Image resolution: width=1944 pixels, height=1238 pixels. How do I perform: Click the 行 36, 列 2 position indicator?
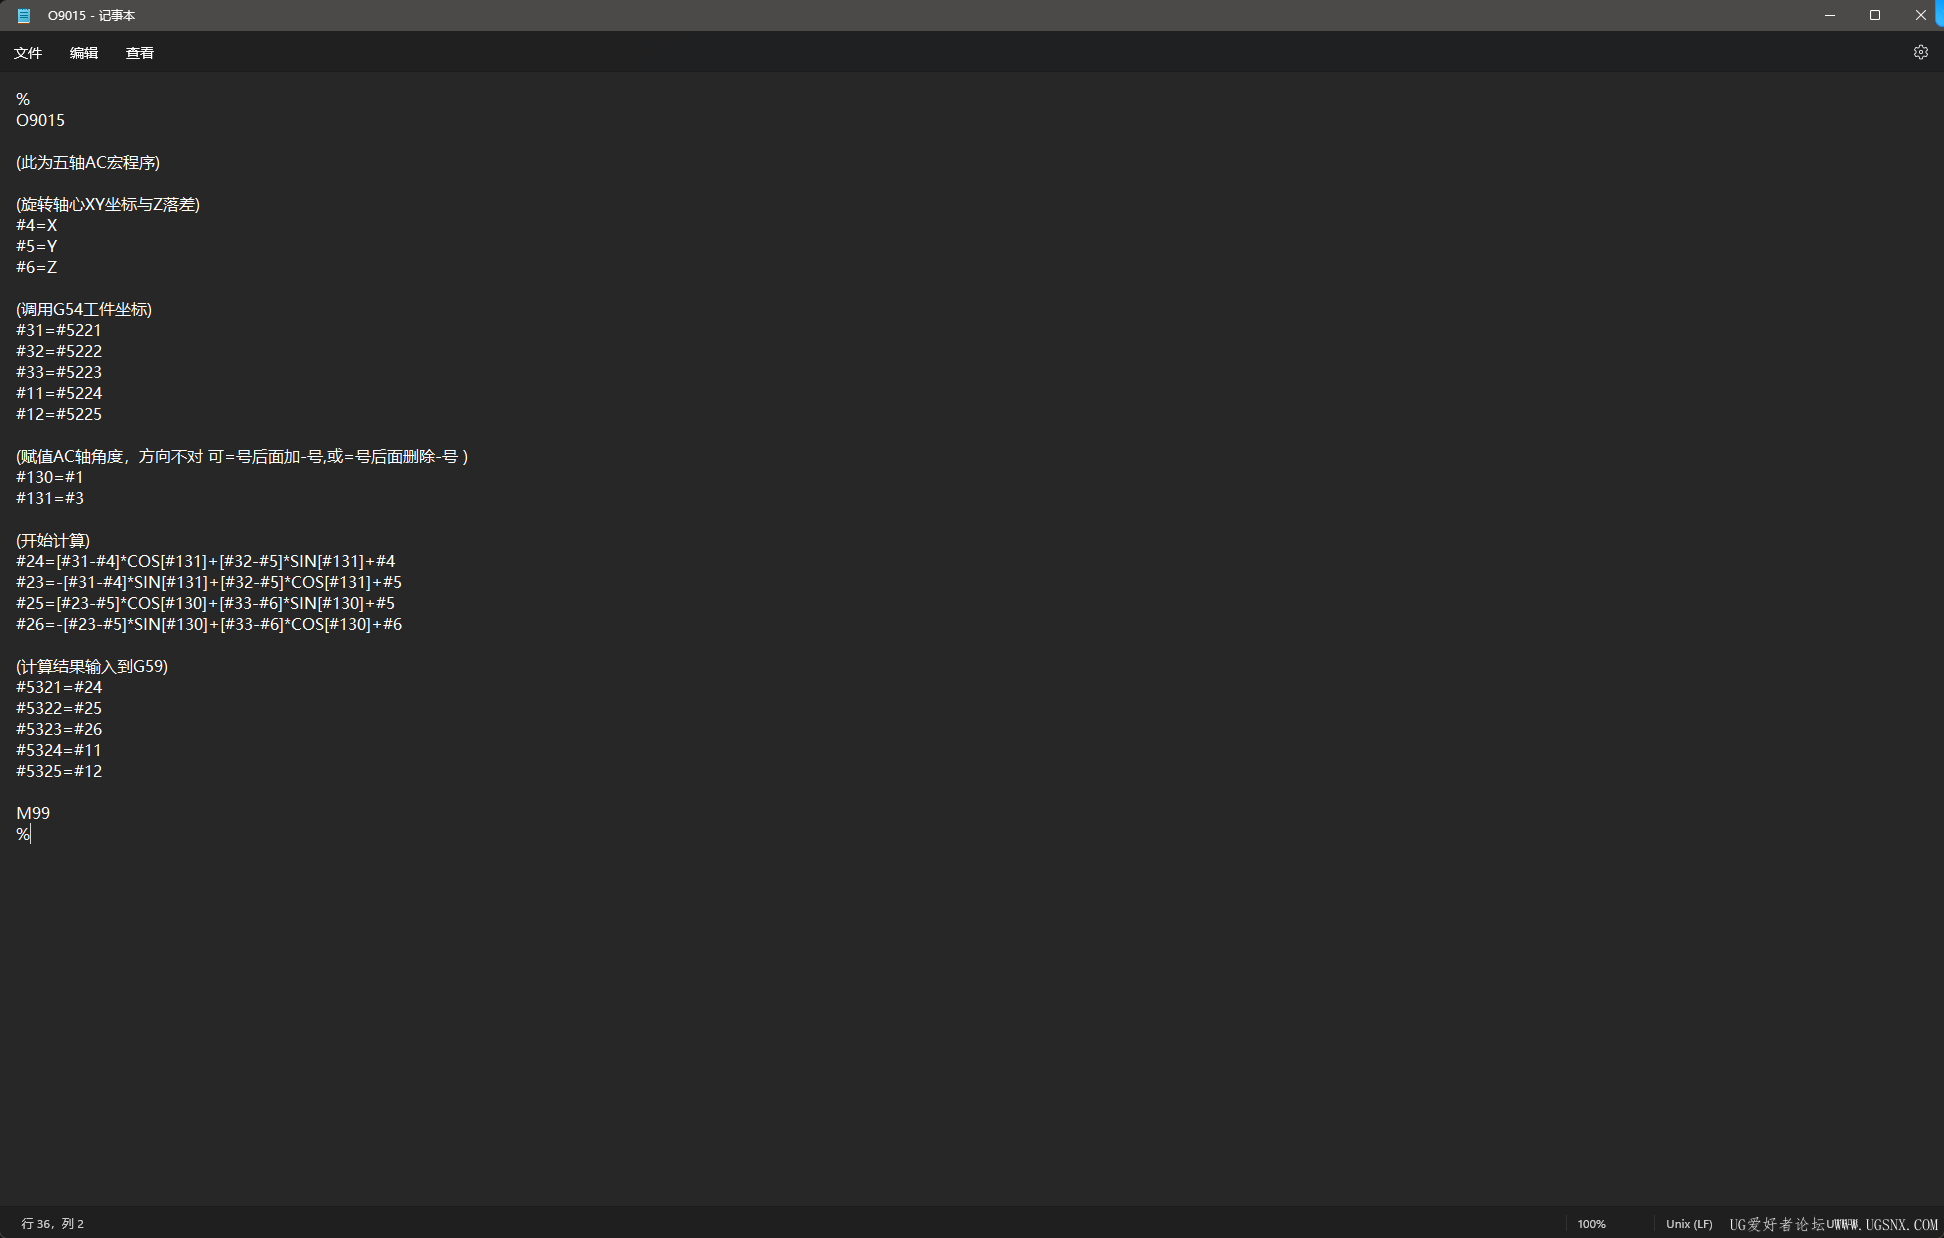click(x=53, y=1224)
